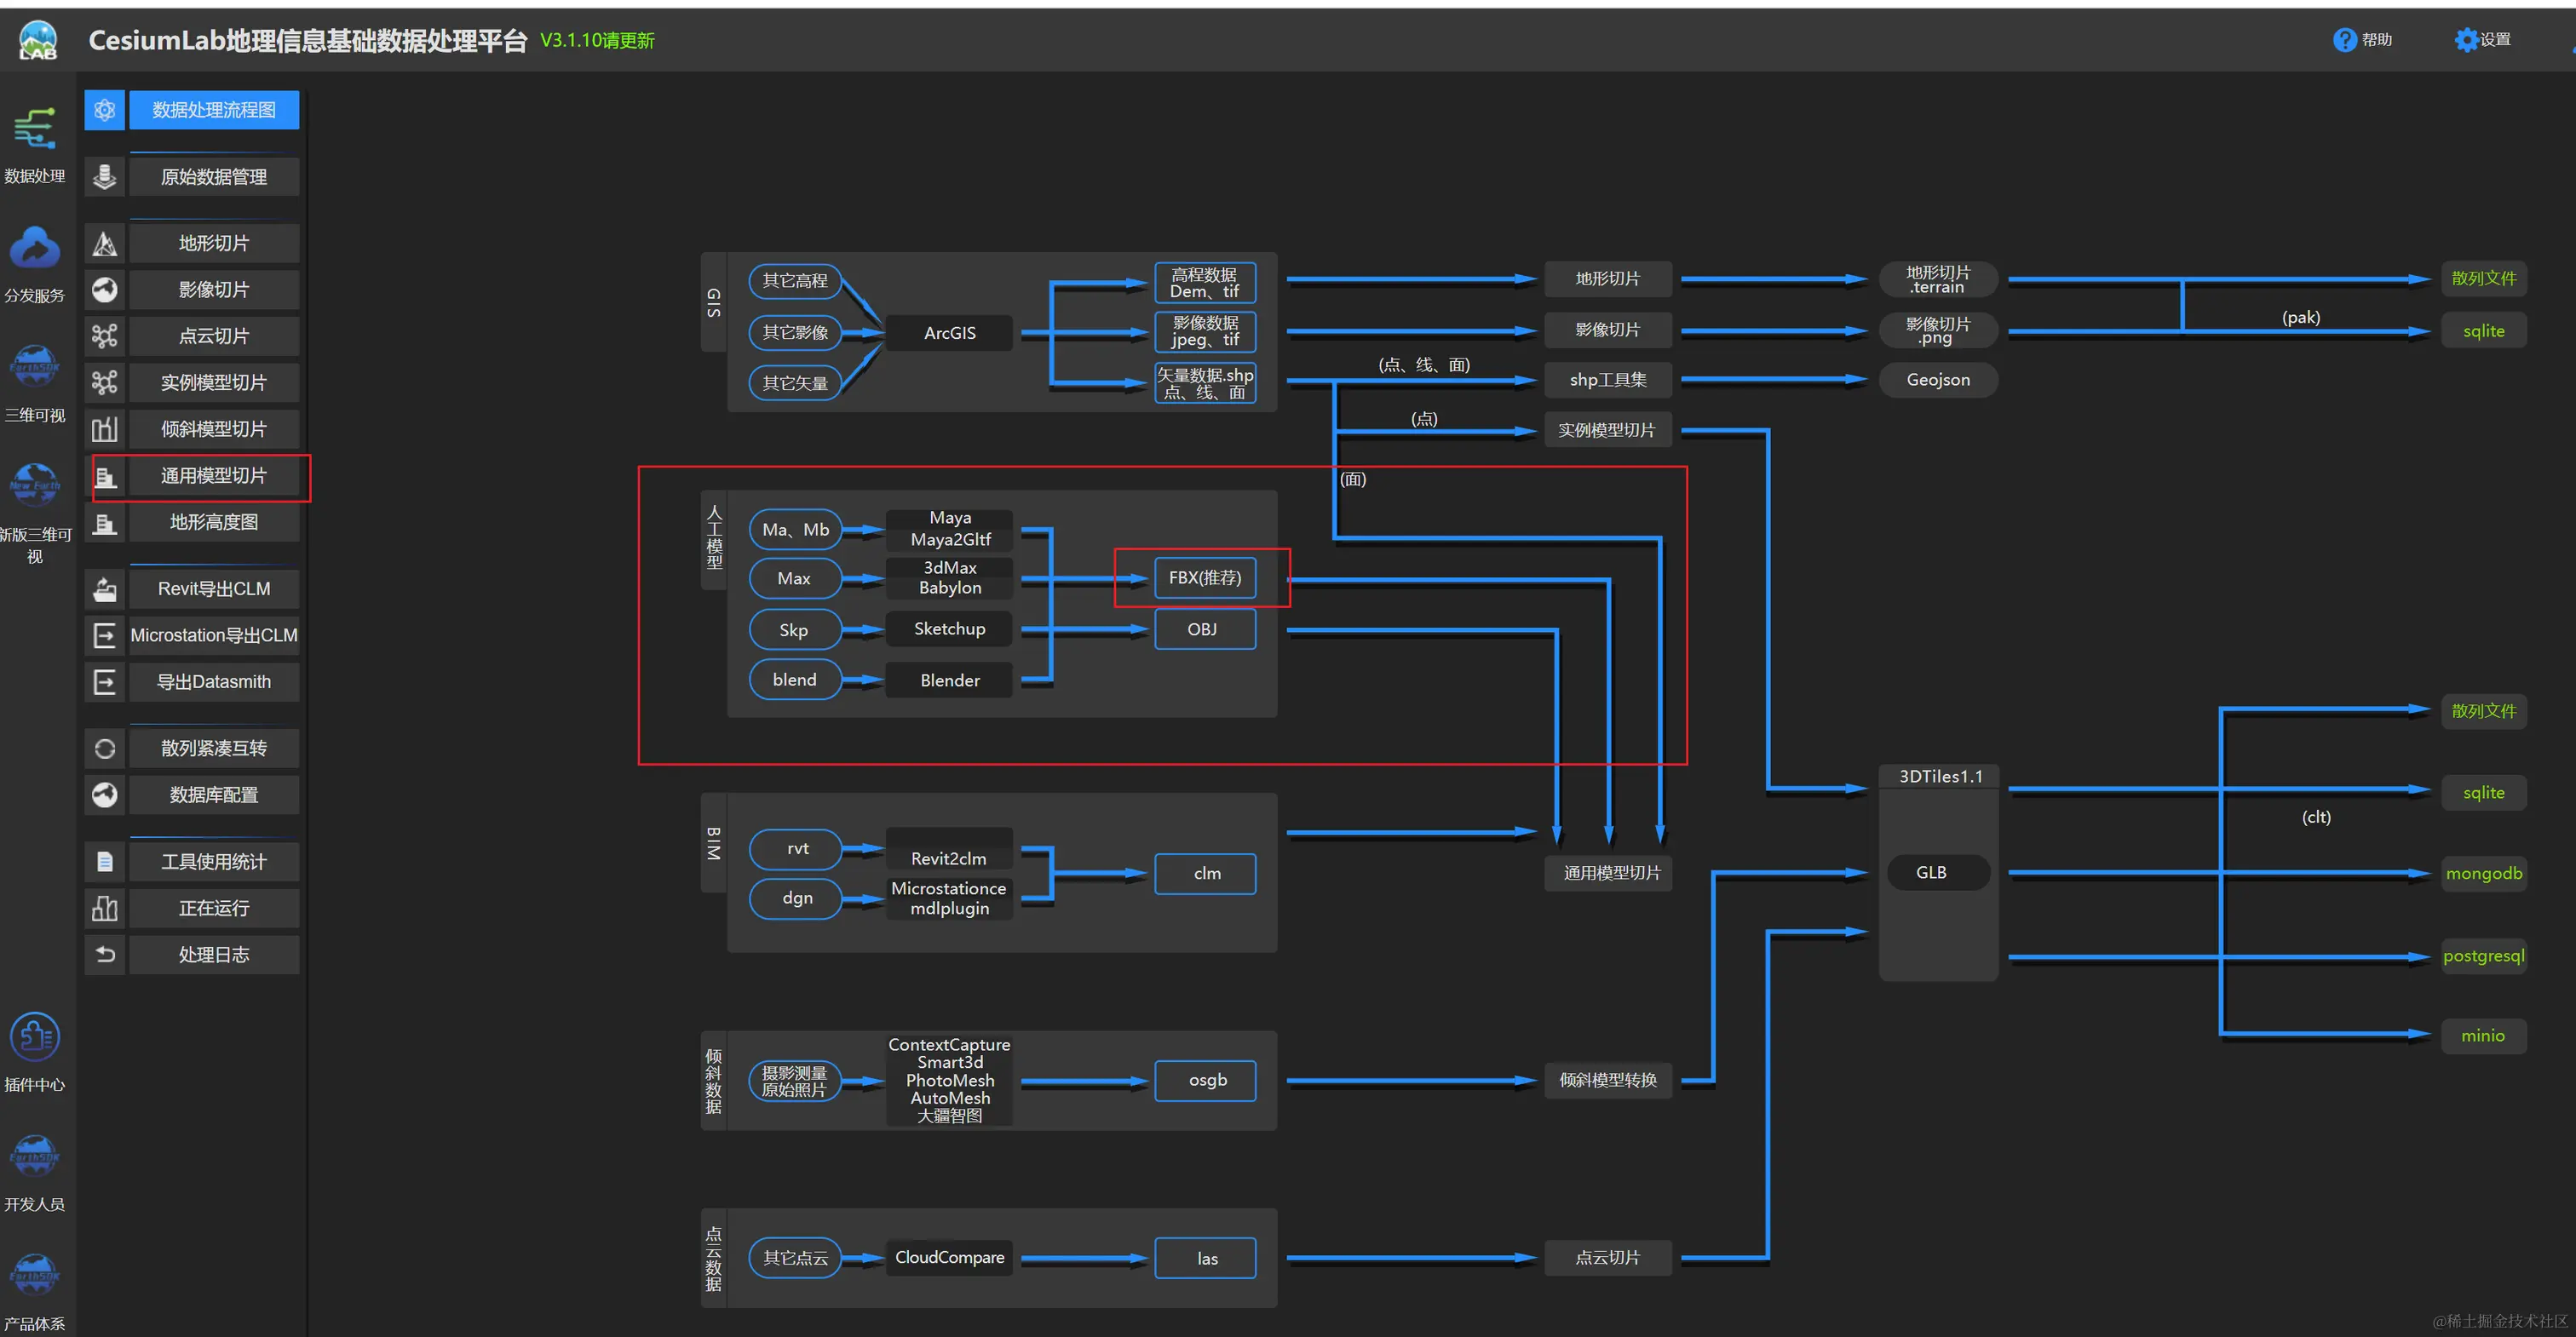The width and height of the screenshot is (2576, 1337).
Task: Click the 帮助 help icon
Action: 2344,40
